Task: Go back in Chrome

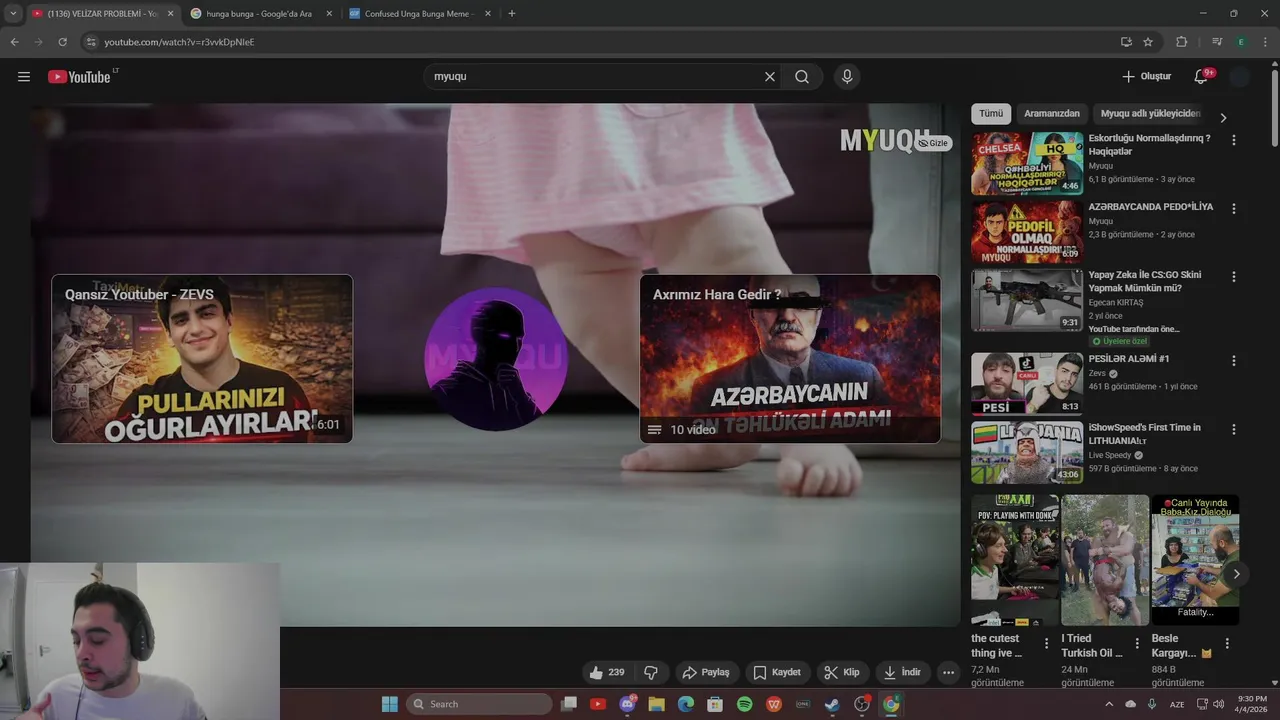Action: (14, 42)
